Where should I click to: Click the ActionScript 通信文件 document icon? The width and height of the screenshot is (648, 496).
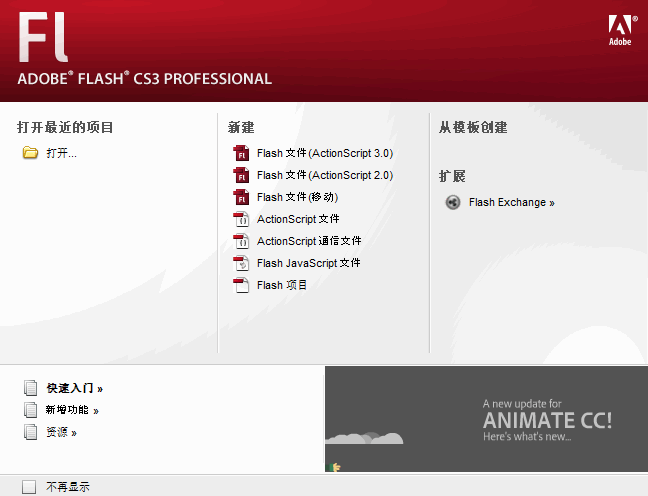click(241, 241)
